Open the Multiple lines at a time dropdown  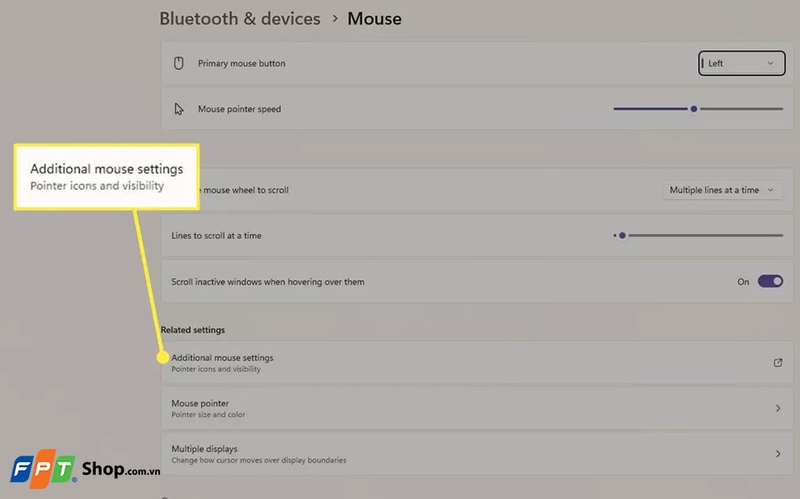coord(722,190)
